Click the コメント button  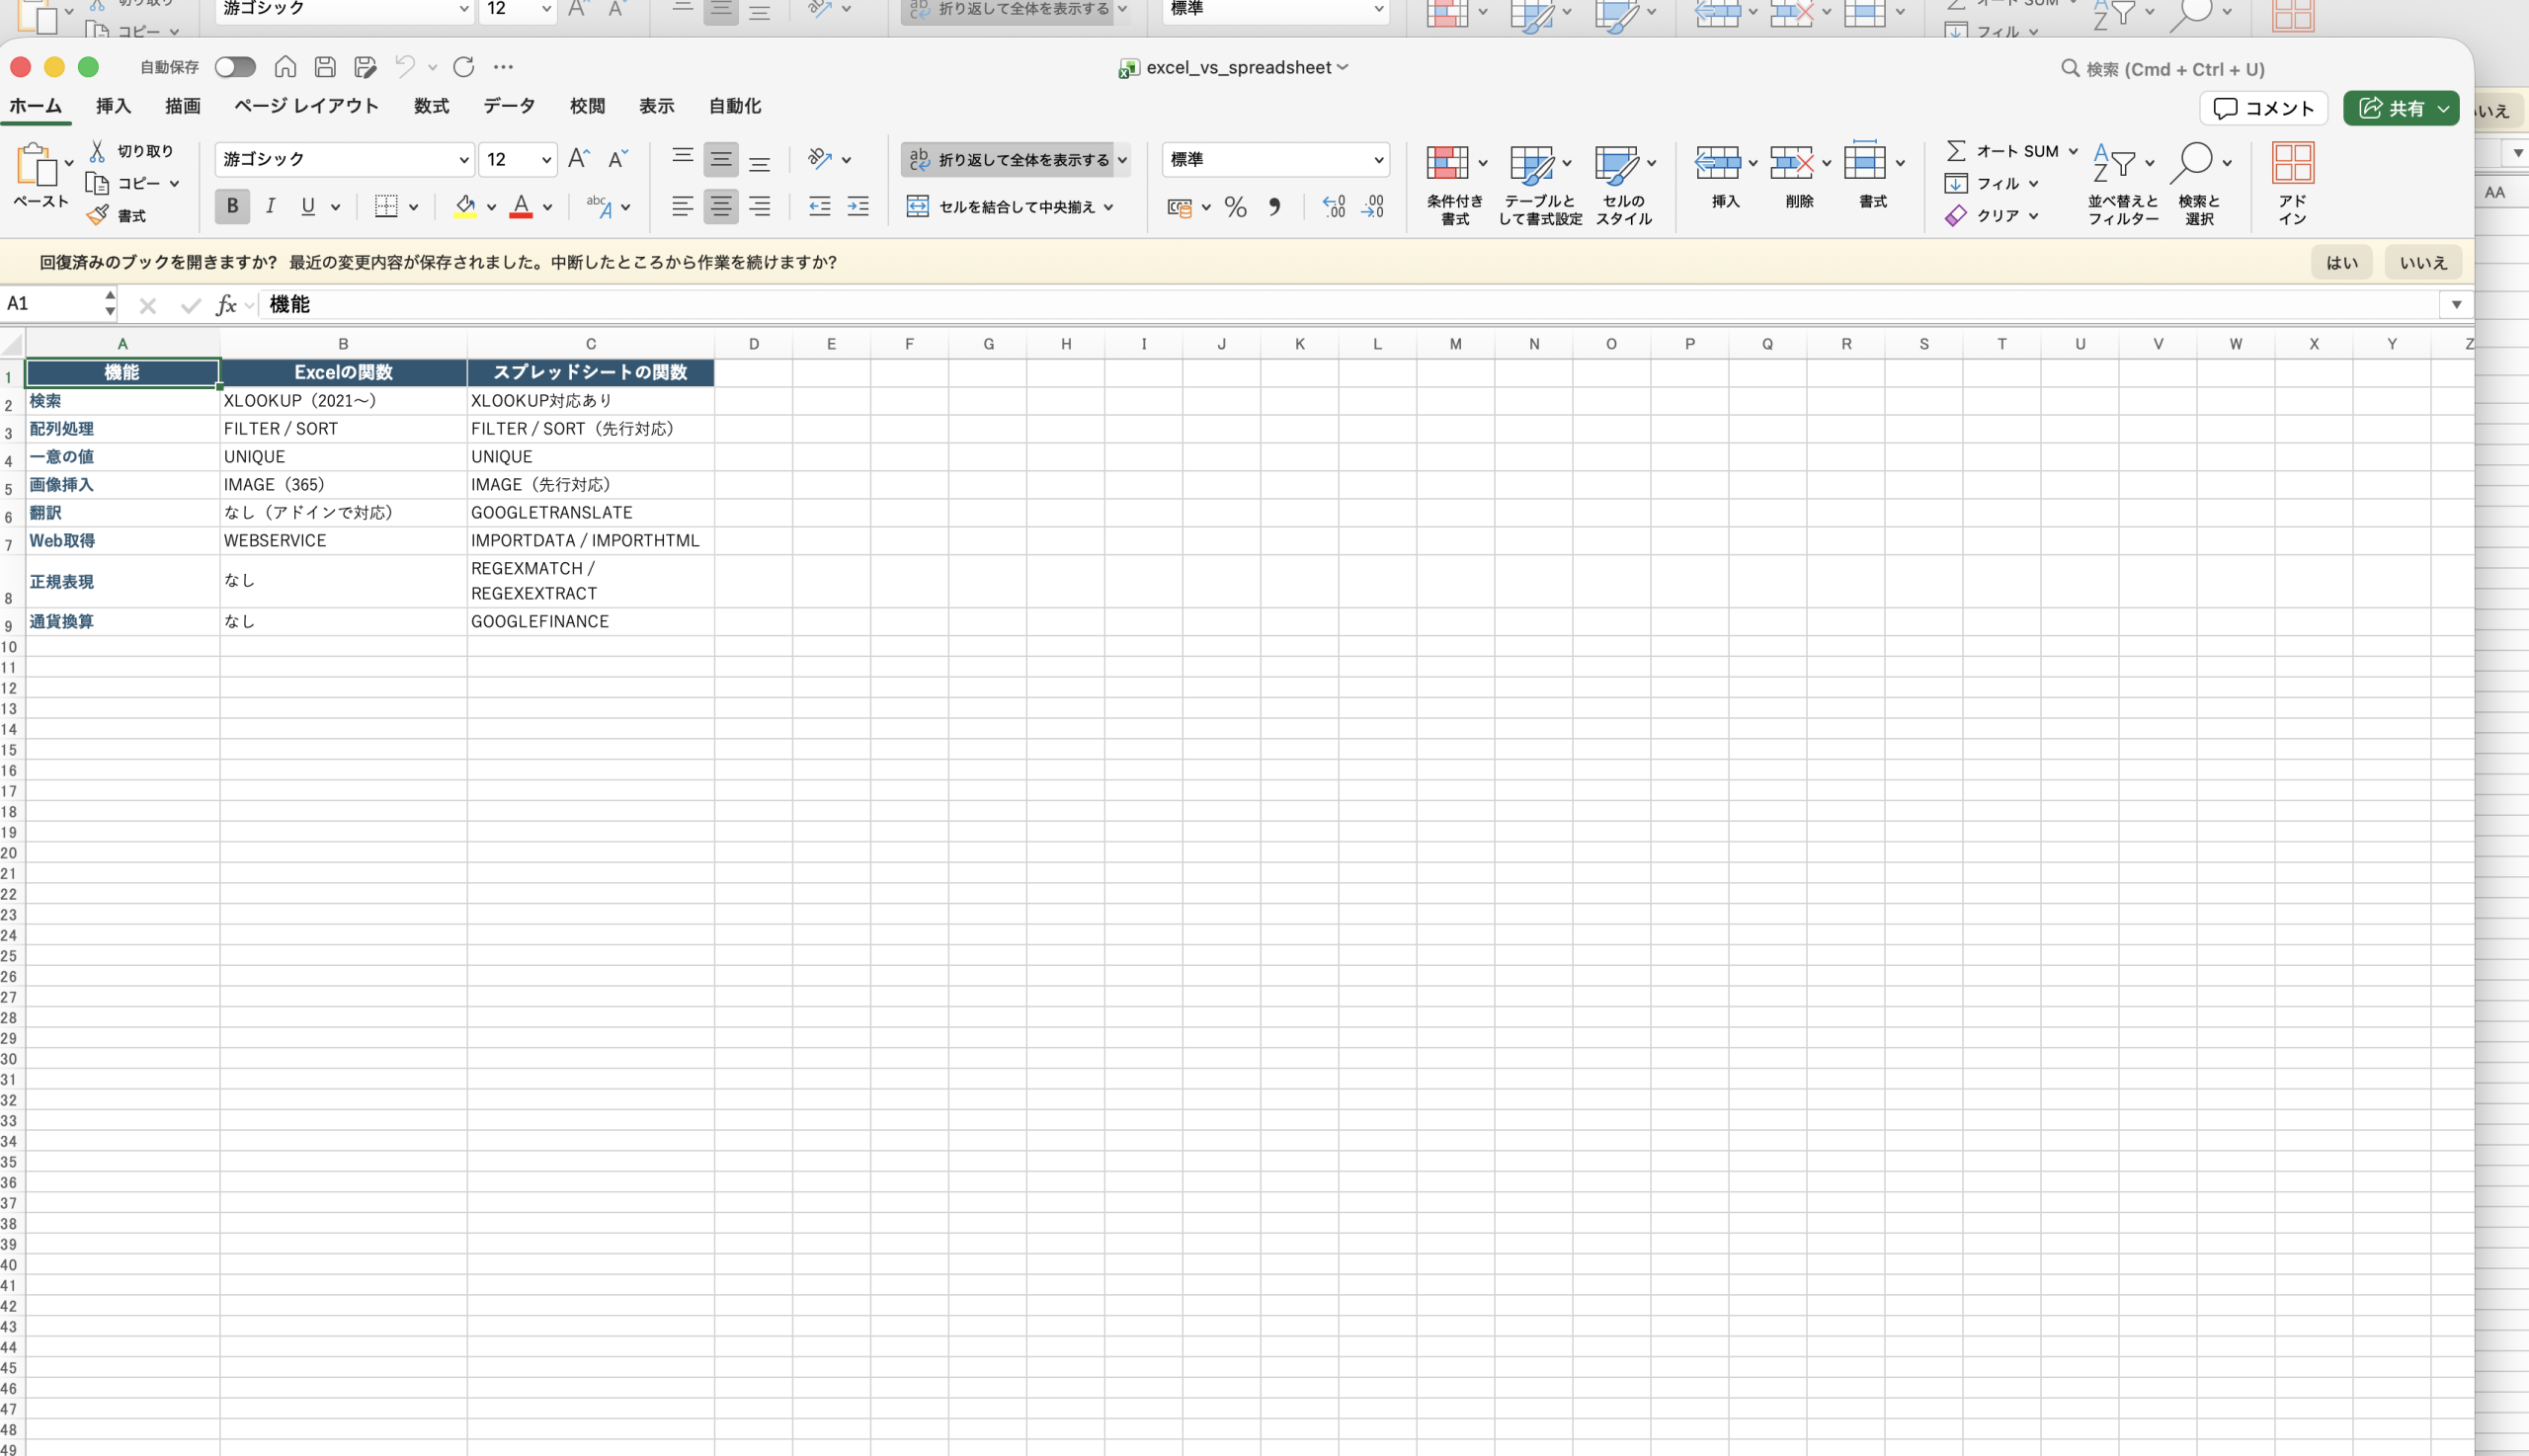(2263, 108)
